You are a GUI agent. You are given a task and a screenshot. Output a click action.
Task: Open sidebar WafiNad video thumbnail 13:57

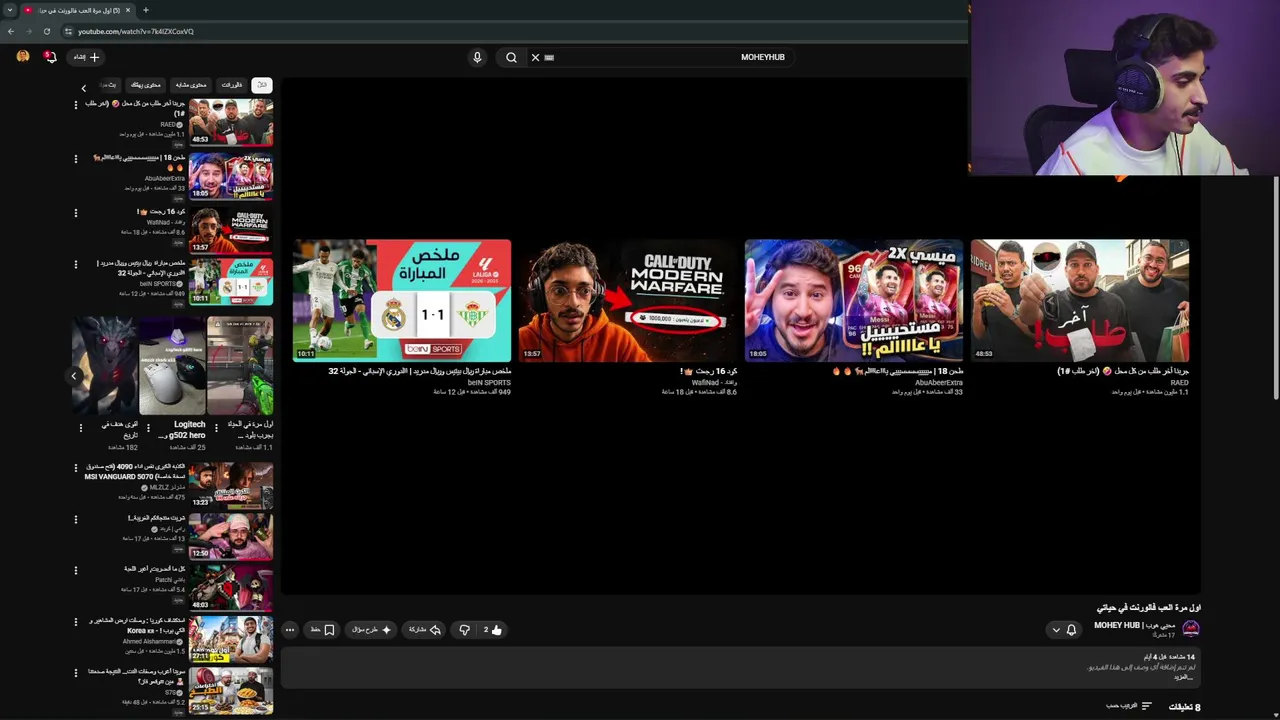231,229
